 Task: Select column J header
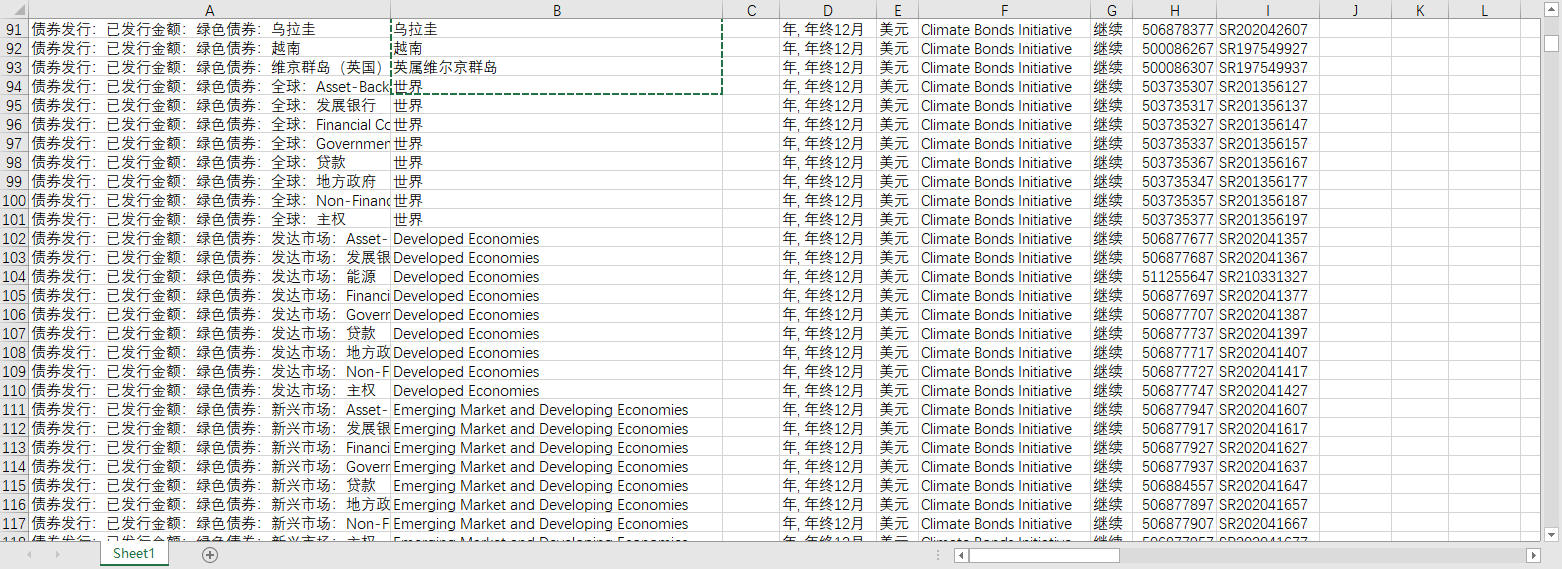[x=1355, y=10]
